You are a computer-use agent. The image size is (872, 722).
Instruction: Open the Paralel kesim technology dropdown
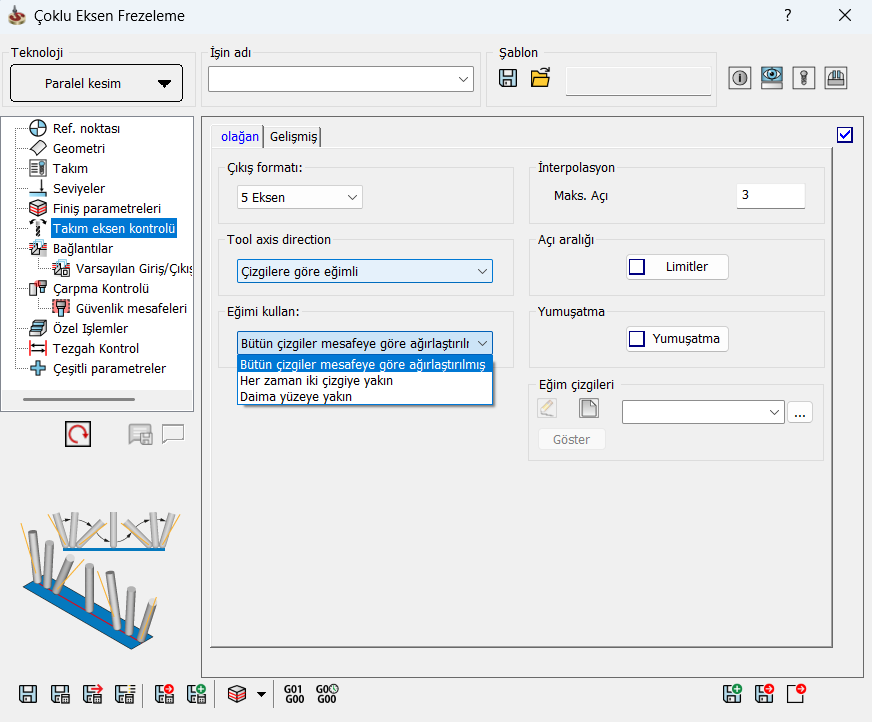click(x=96, y=83)
